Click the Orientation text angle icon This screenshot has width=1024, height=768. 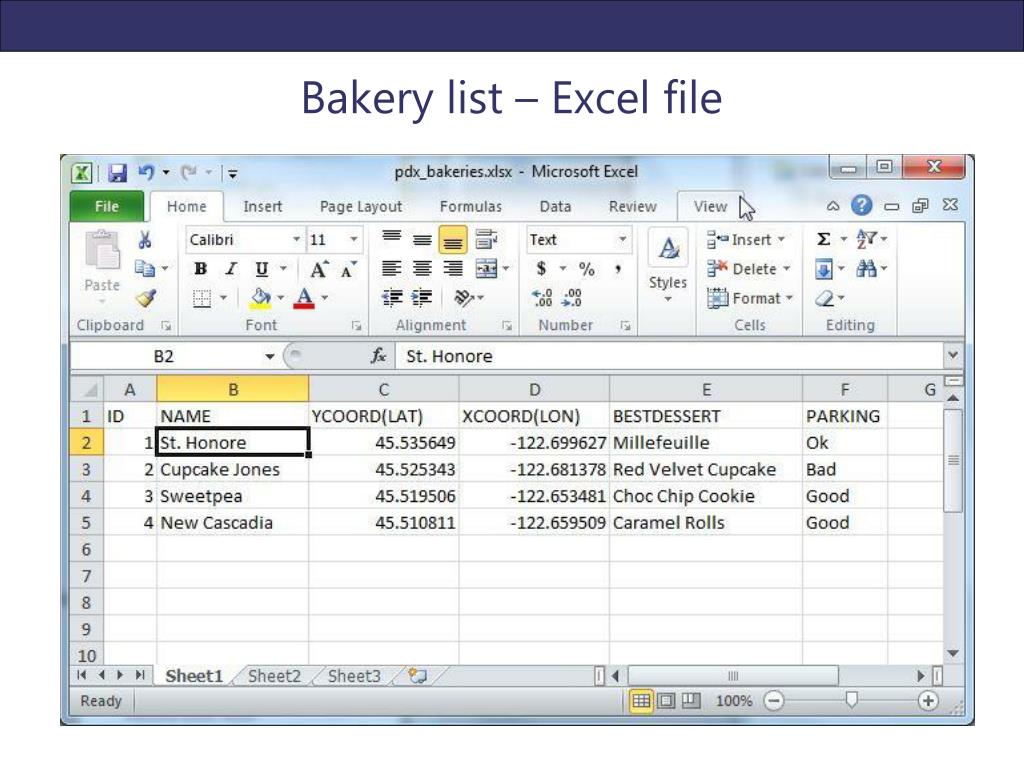pyautogui.click(x=464, y=298)
